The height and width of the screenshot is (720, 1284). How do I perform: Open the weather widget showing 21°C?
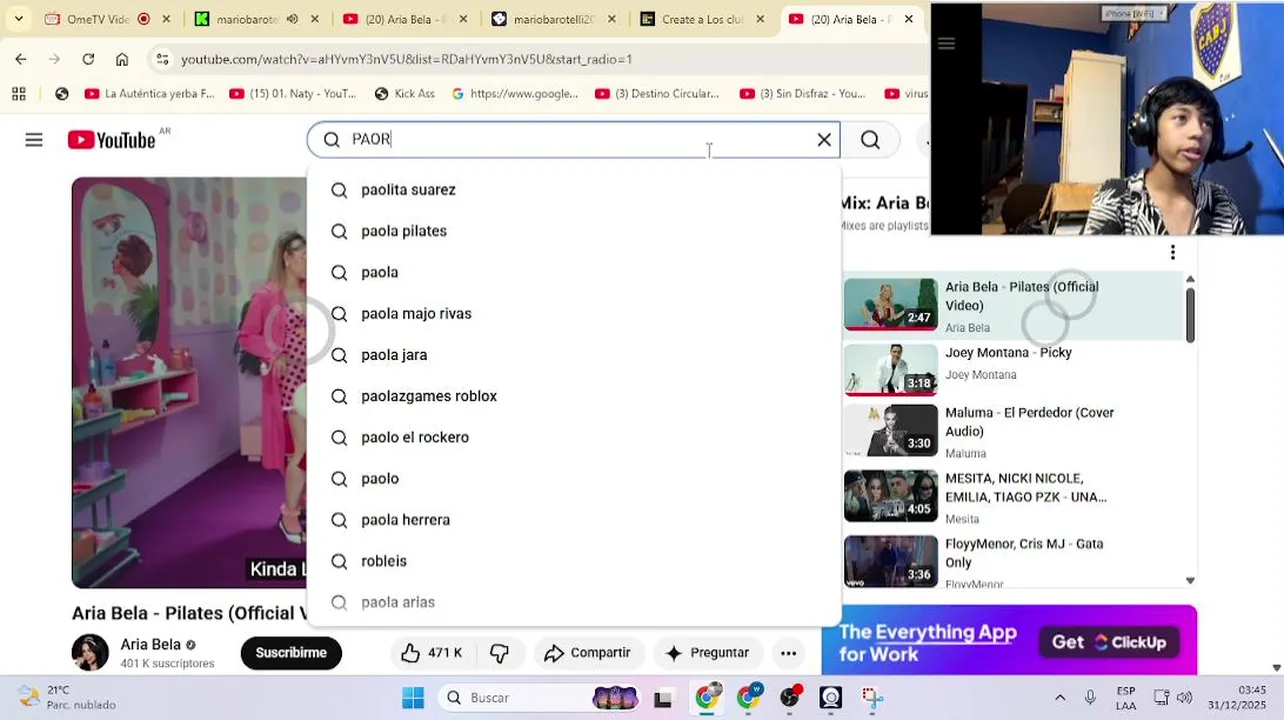click(67, 697)
